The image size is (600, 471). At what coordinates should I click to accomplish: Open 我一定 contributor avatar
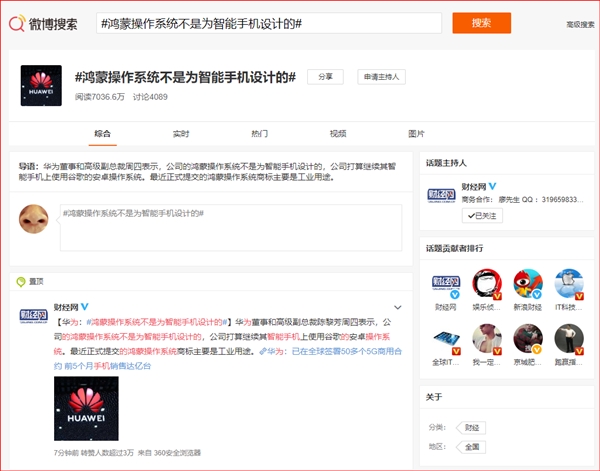click(487, 339)
